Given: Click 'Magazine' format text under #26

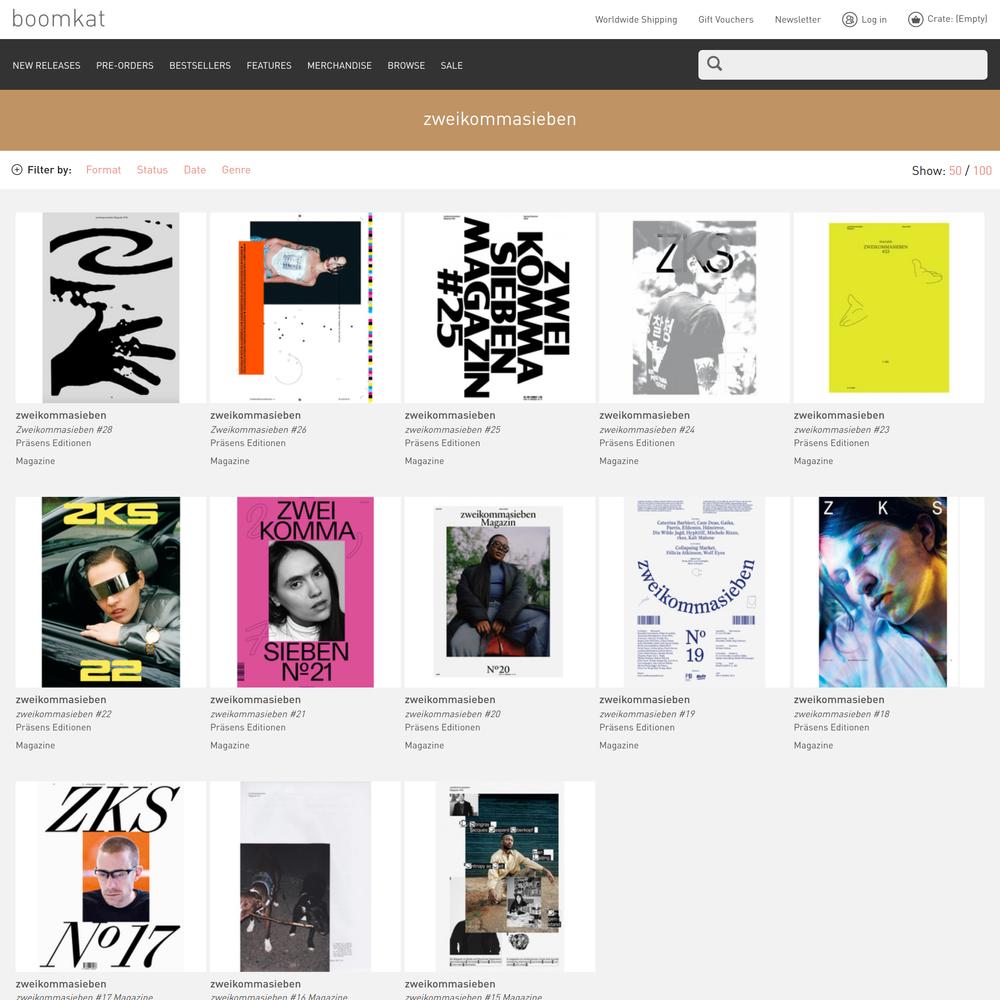Looking at the screenshot, I should 230,461.
